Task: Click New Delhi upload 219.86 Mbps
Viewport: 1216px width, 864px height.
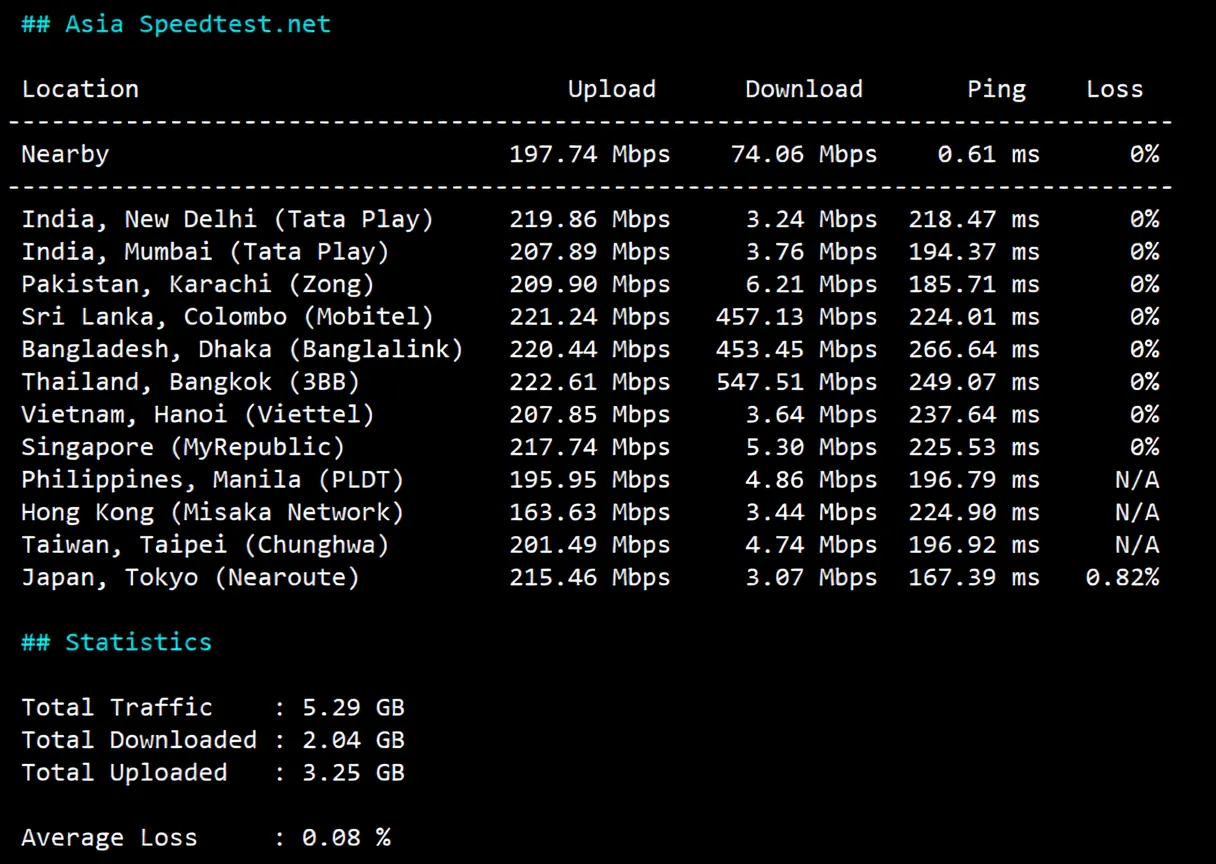Action: click(x=590, y=219)
